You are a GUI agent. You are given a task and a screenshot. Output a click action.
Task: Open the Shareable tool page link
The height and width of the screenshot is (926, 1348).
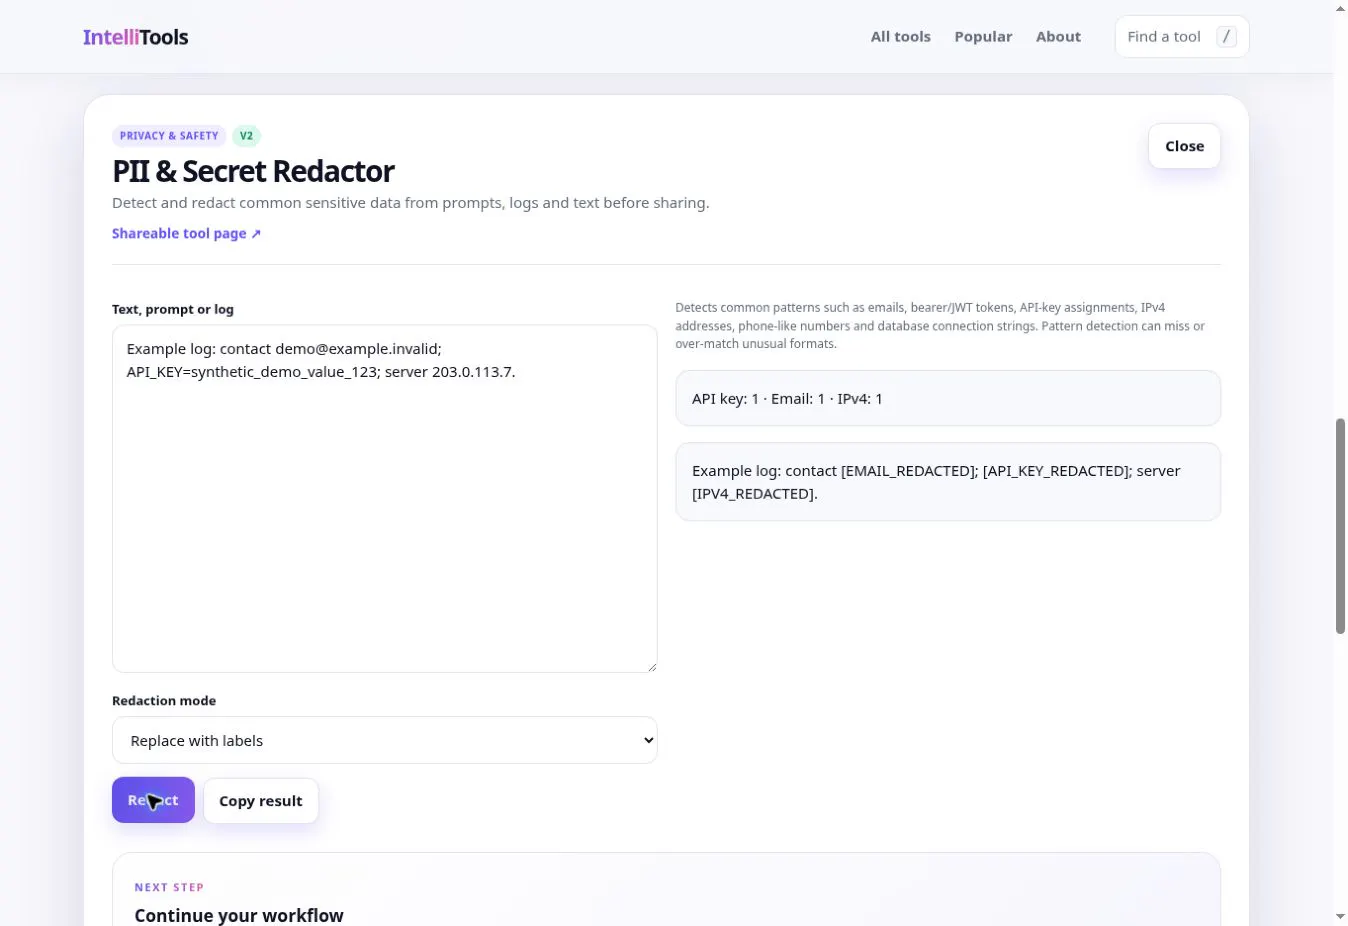point(186,233)
